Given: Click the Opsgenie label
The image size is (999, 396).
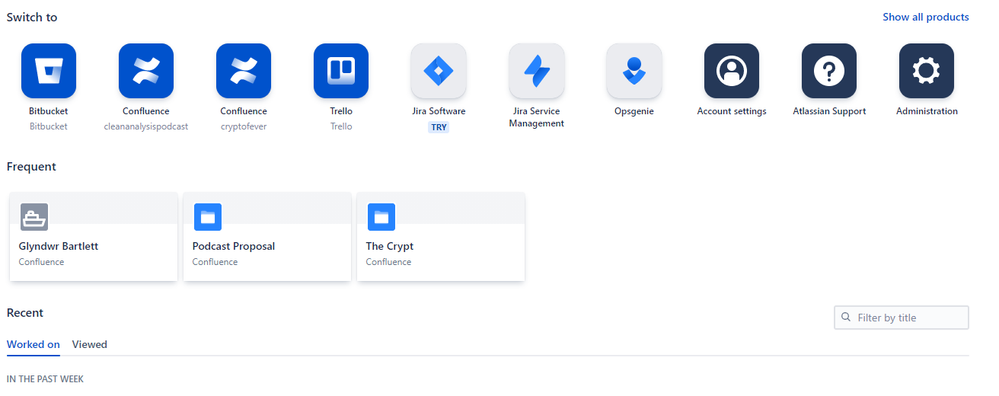Looking at the screenshot, I should pos(634,111).
